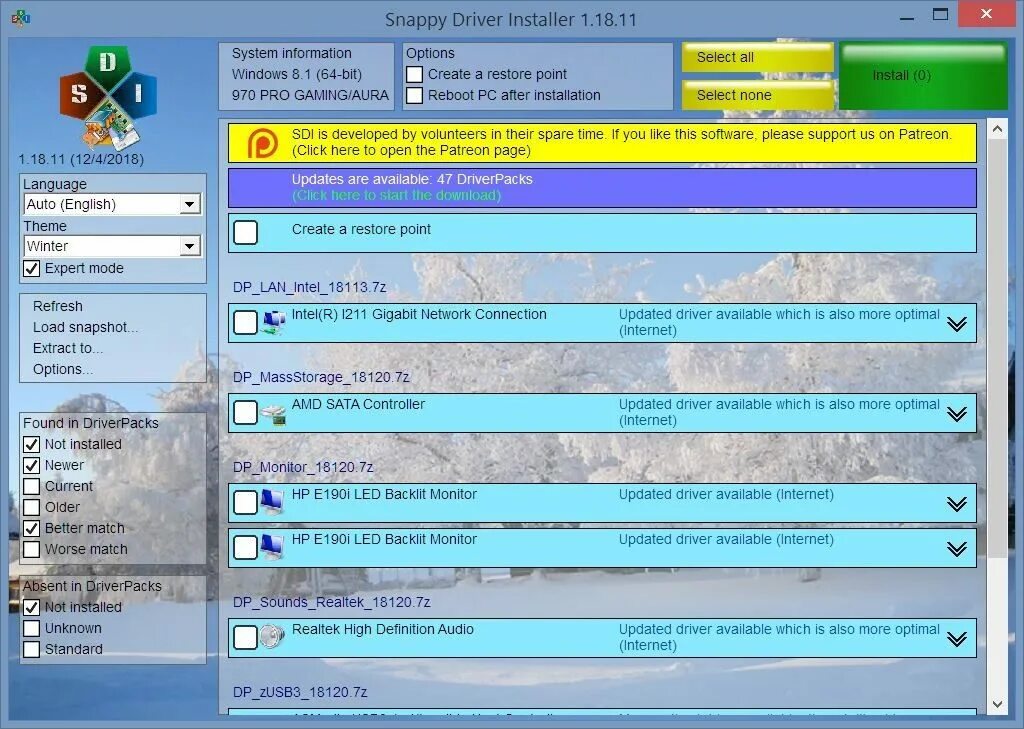Screen dimensions: 1024x729
Task: Open the Theme dropdown
Action: point(112,246)
